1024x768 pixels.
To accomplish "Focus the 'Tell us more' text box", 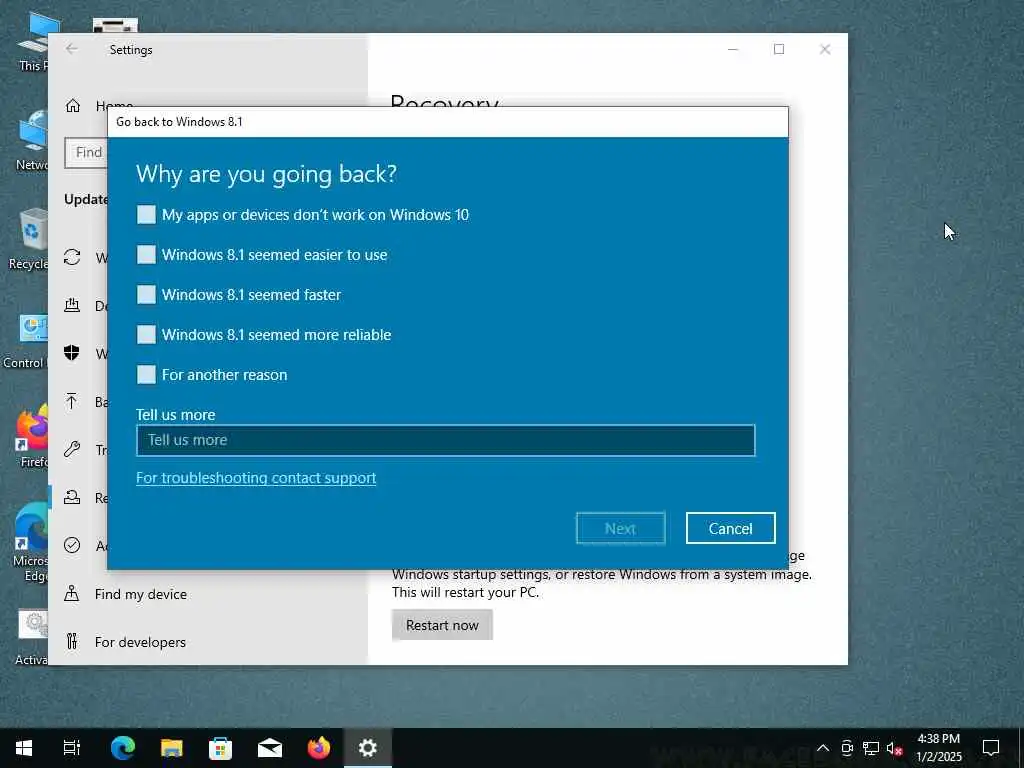I will tap(445, 440).
